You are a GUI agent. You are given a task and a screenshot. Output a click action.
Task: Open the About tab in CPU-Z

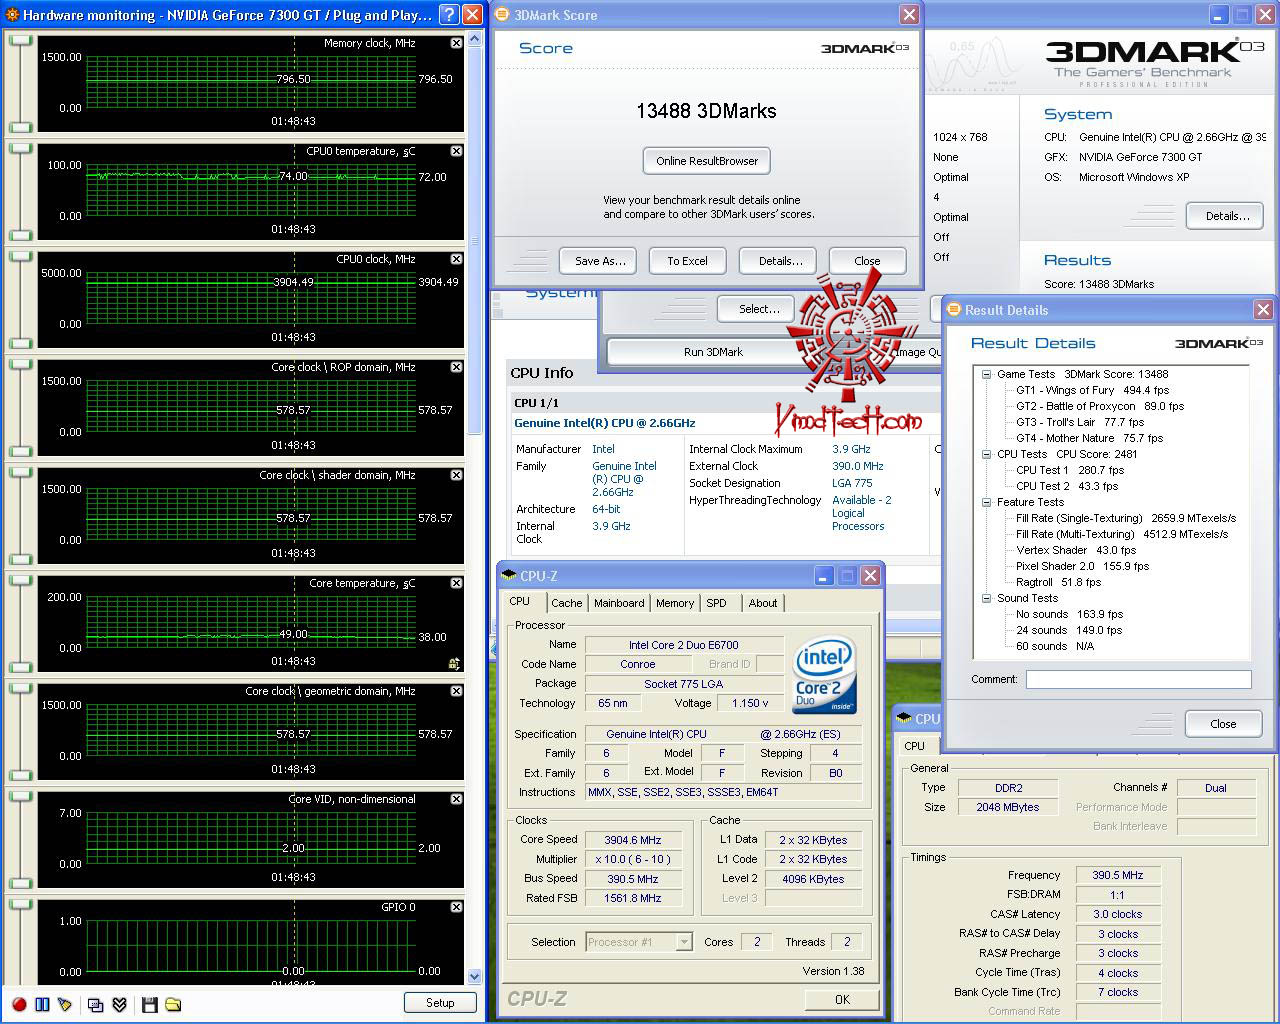(x=763, y=603)
